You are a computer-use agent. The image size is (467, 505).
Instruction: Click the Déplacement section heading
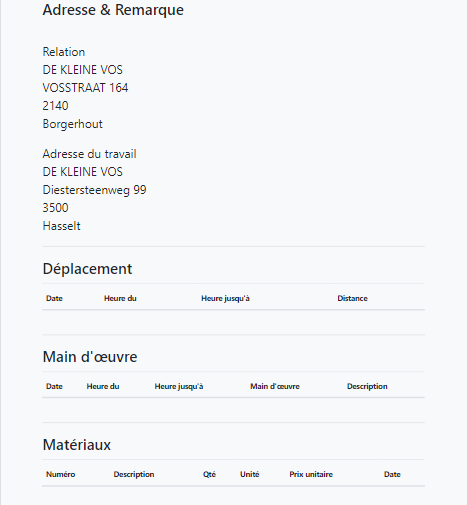coord(87,269)
